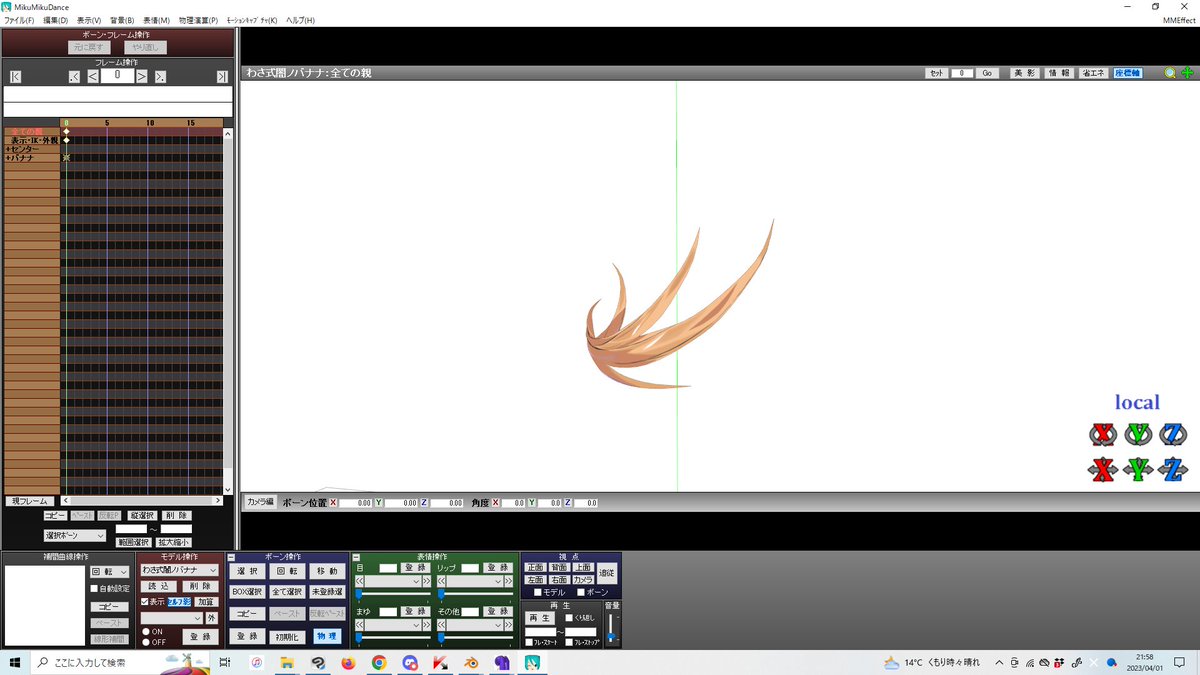Viewport: 1200px width, 675px height.
Task: Open Windows Start menu
Action: (x=15, y=662)
